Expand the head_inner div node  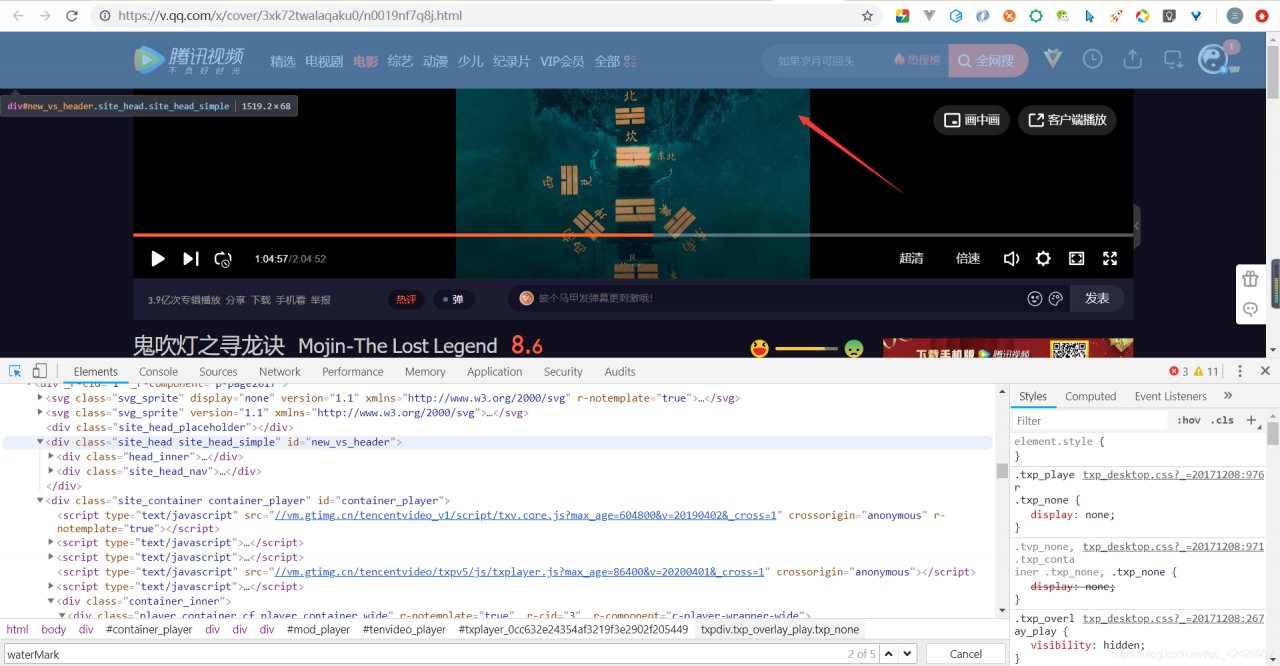click(x=51, y=457)
